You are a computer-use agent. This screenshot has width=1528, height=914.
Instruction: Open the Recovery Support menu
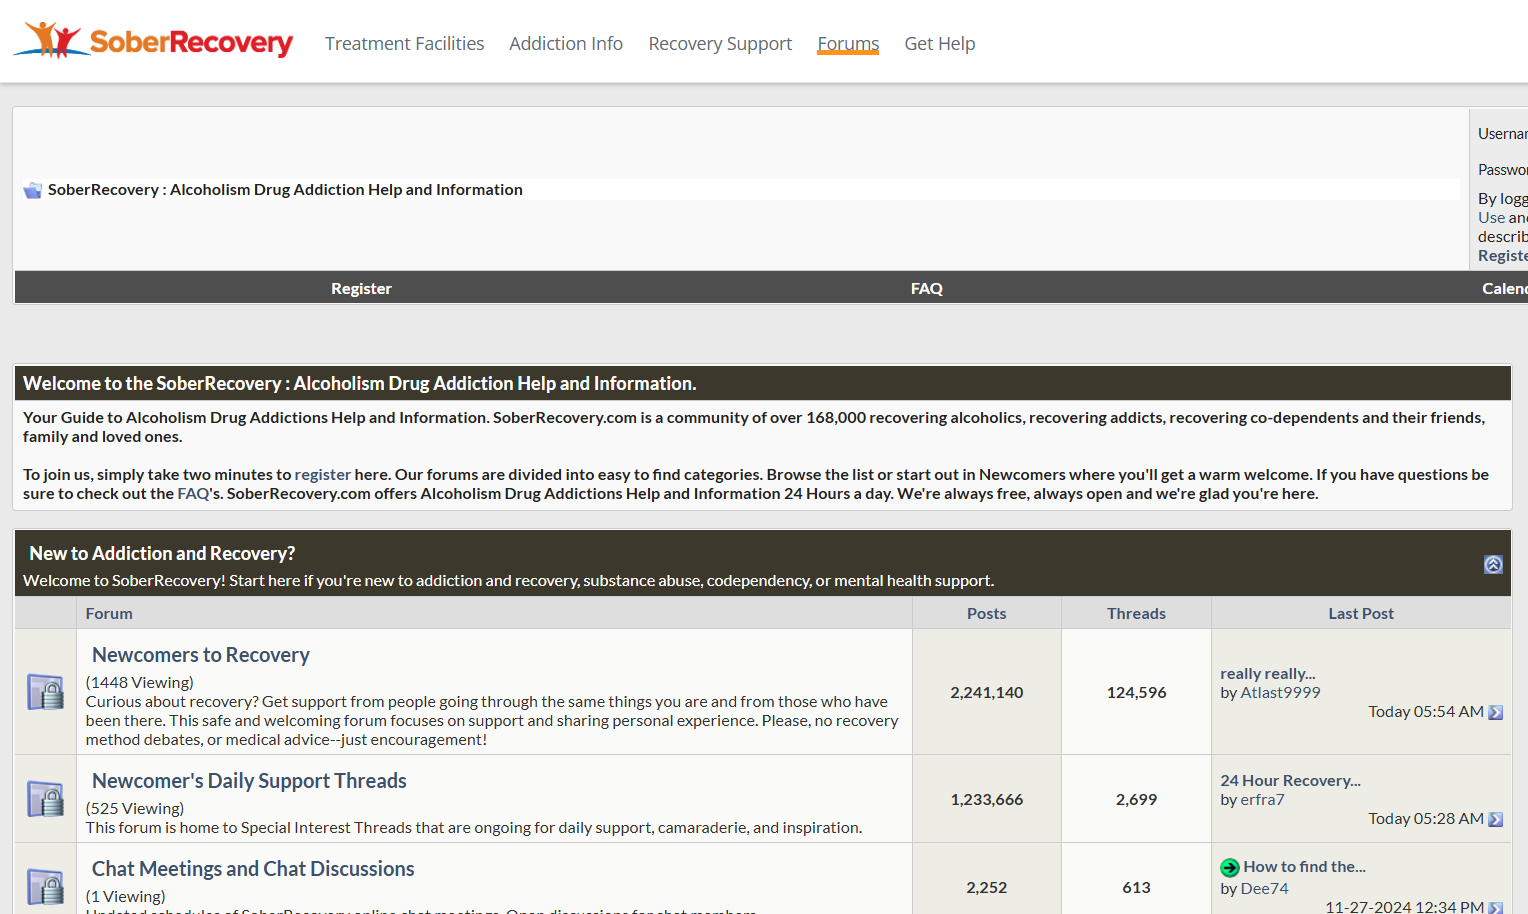(x=720, y=44)
